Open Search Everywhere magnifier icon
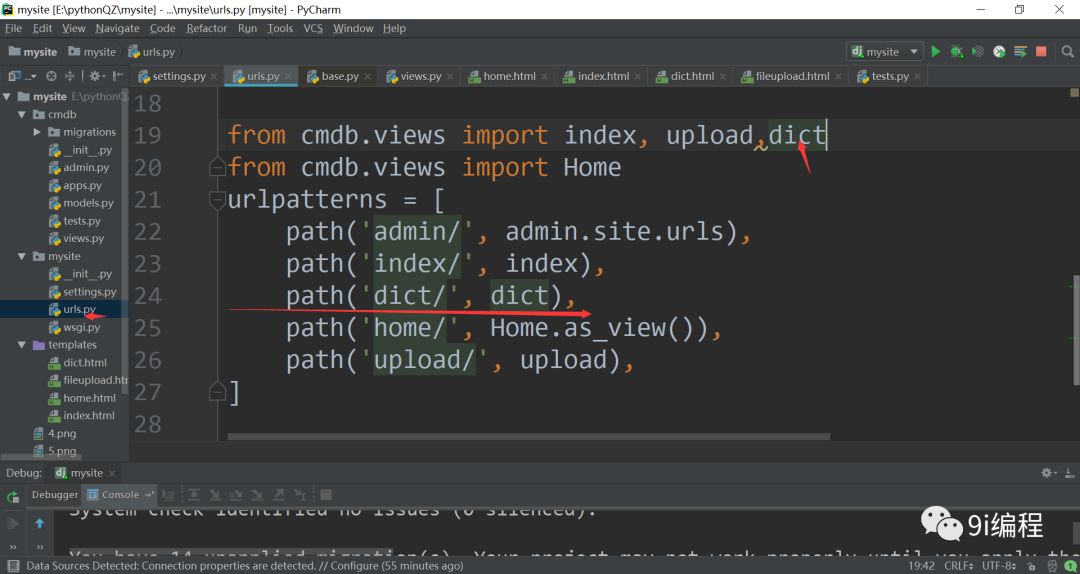 (1067, 52)
